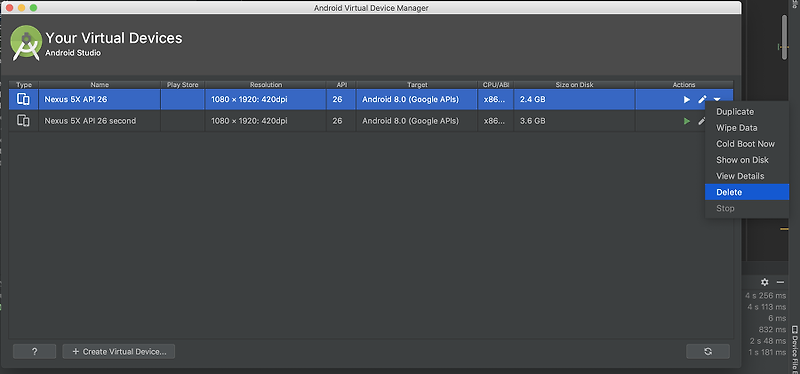Sort by the Target column header

pyautogui.click(x=417, y=85)
